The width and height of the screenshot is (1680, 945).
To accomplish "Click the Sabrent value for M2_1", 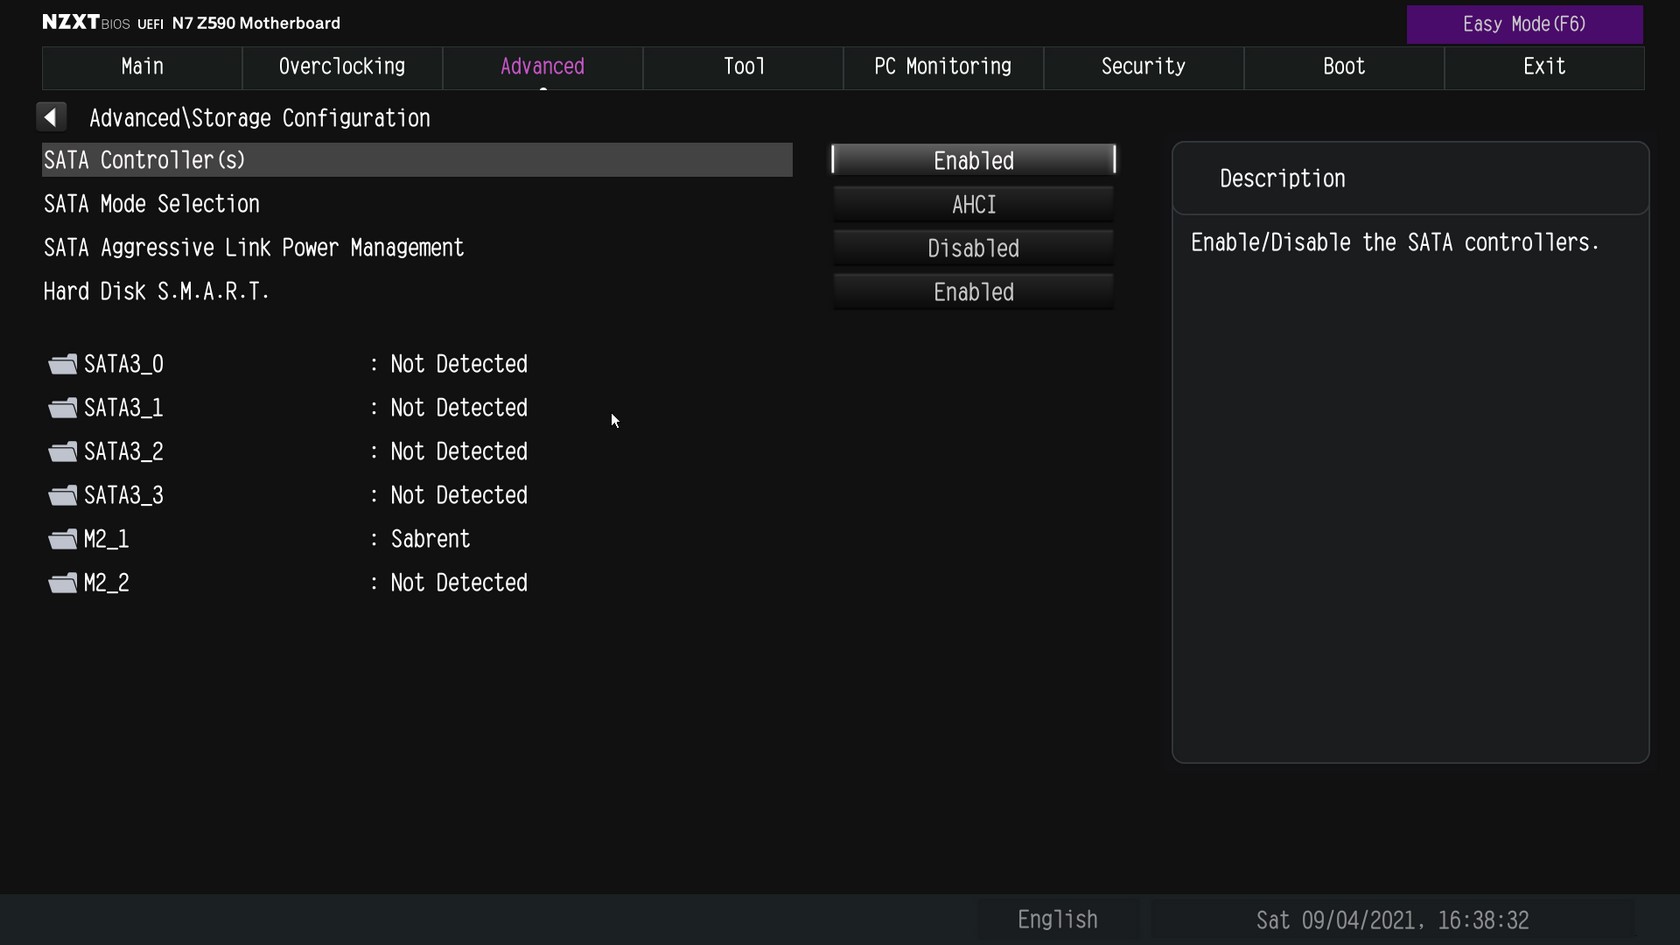I will pyautogui.click(x=430, y=539).
